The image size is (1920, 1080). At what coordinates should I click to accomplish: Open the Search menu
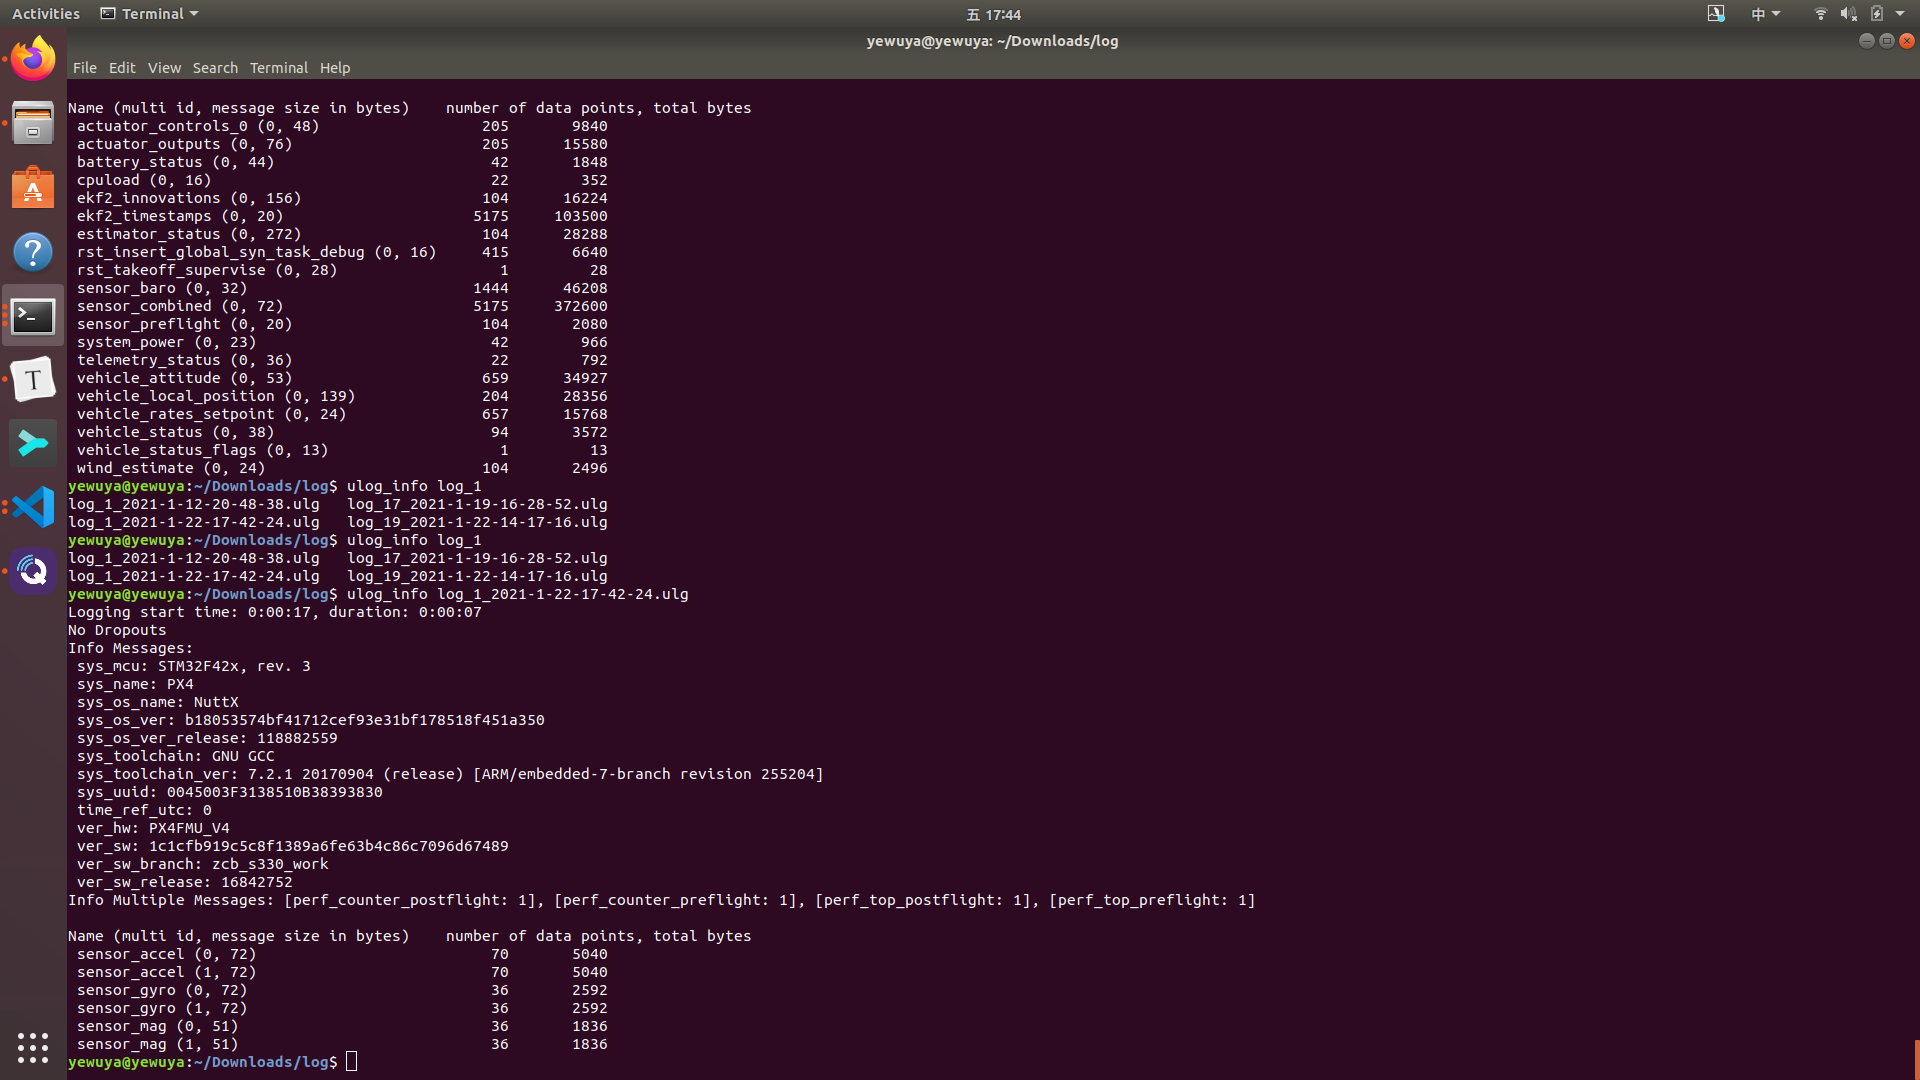click(215, 68)
